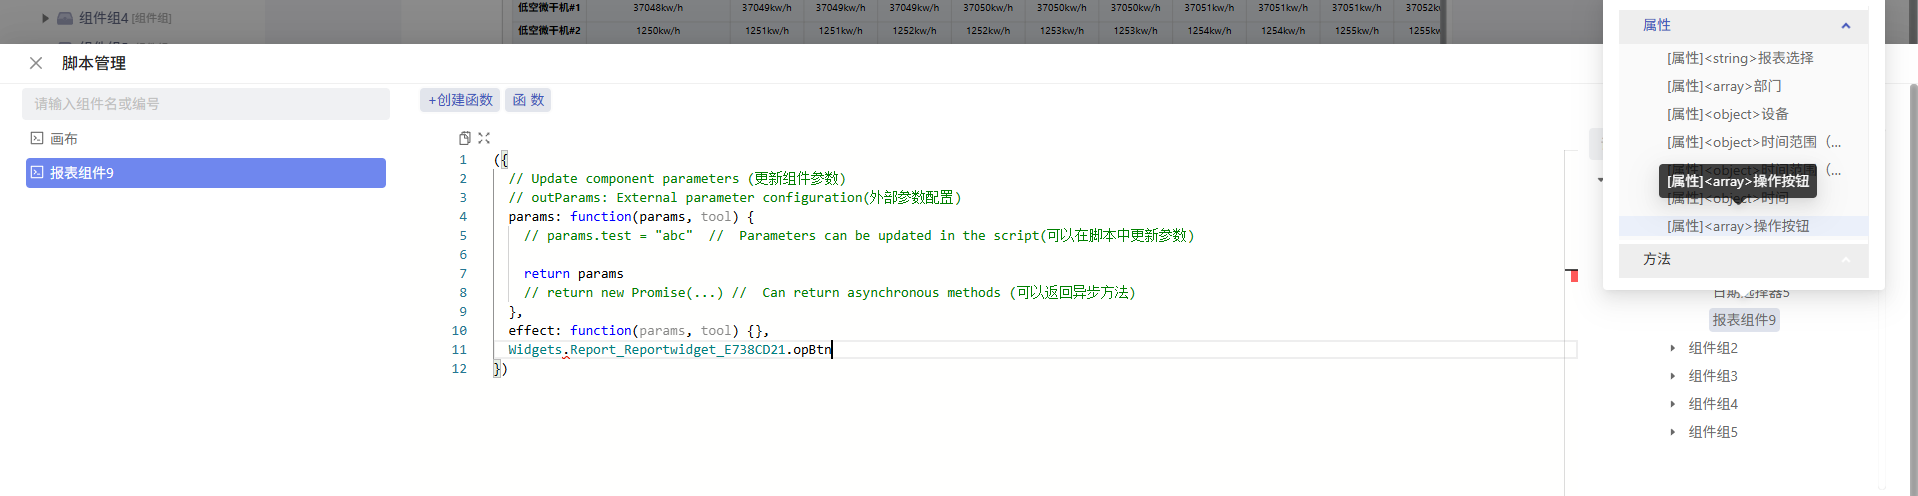Close the 脚本管理 script panel
The width and height of the screenshot is (1918, 496).
[x=36, y=63]
